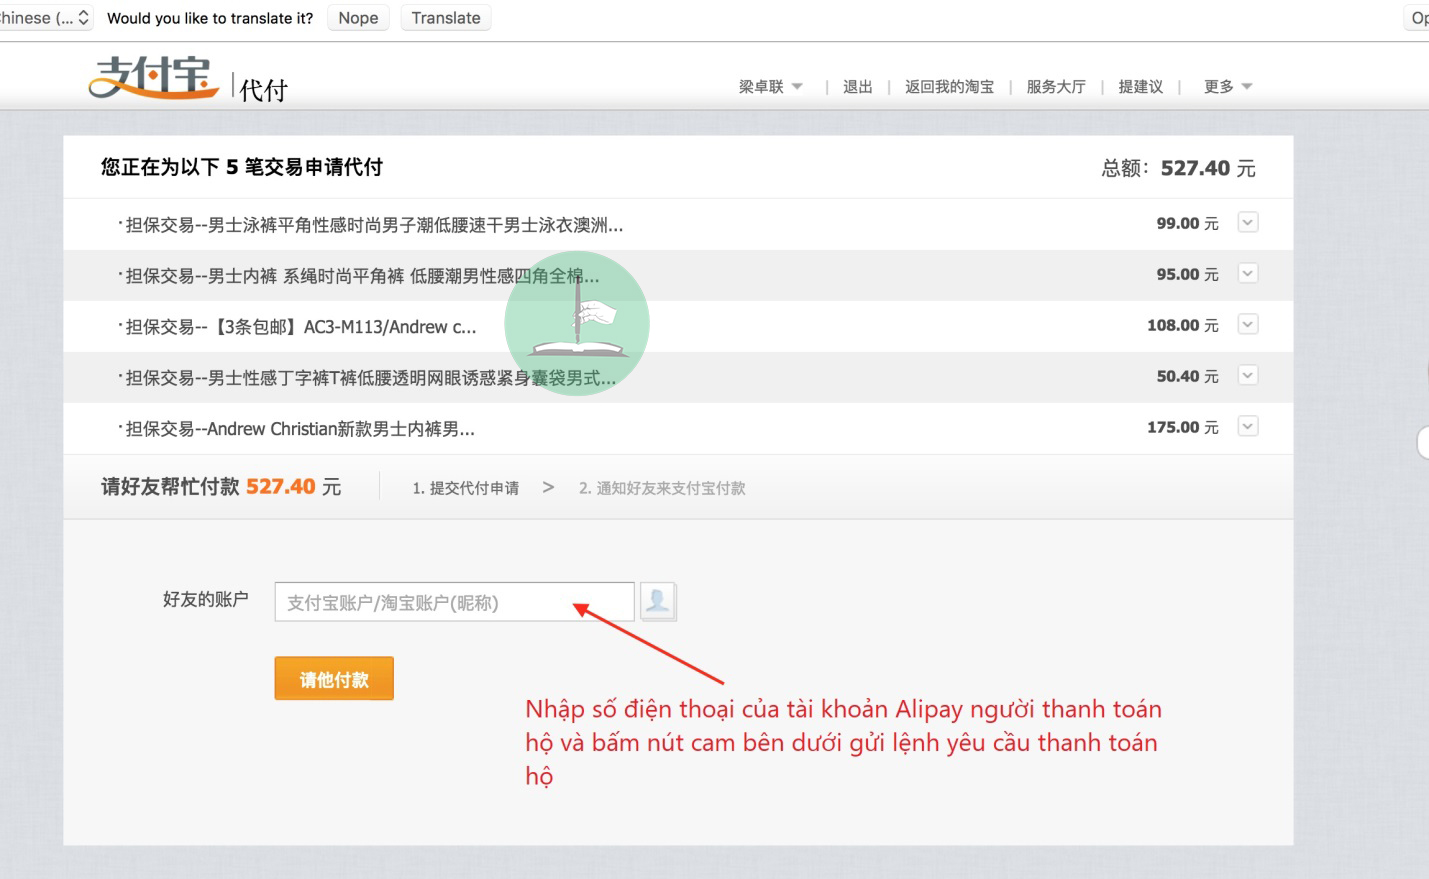Open the 梁卓联 account dropdown
Image resolution: width=1429 pixels, height=879 pixels.
tap(770, 87)
